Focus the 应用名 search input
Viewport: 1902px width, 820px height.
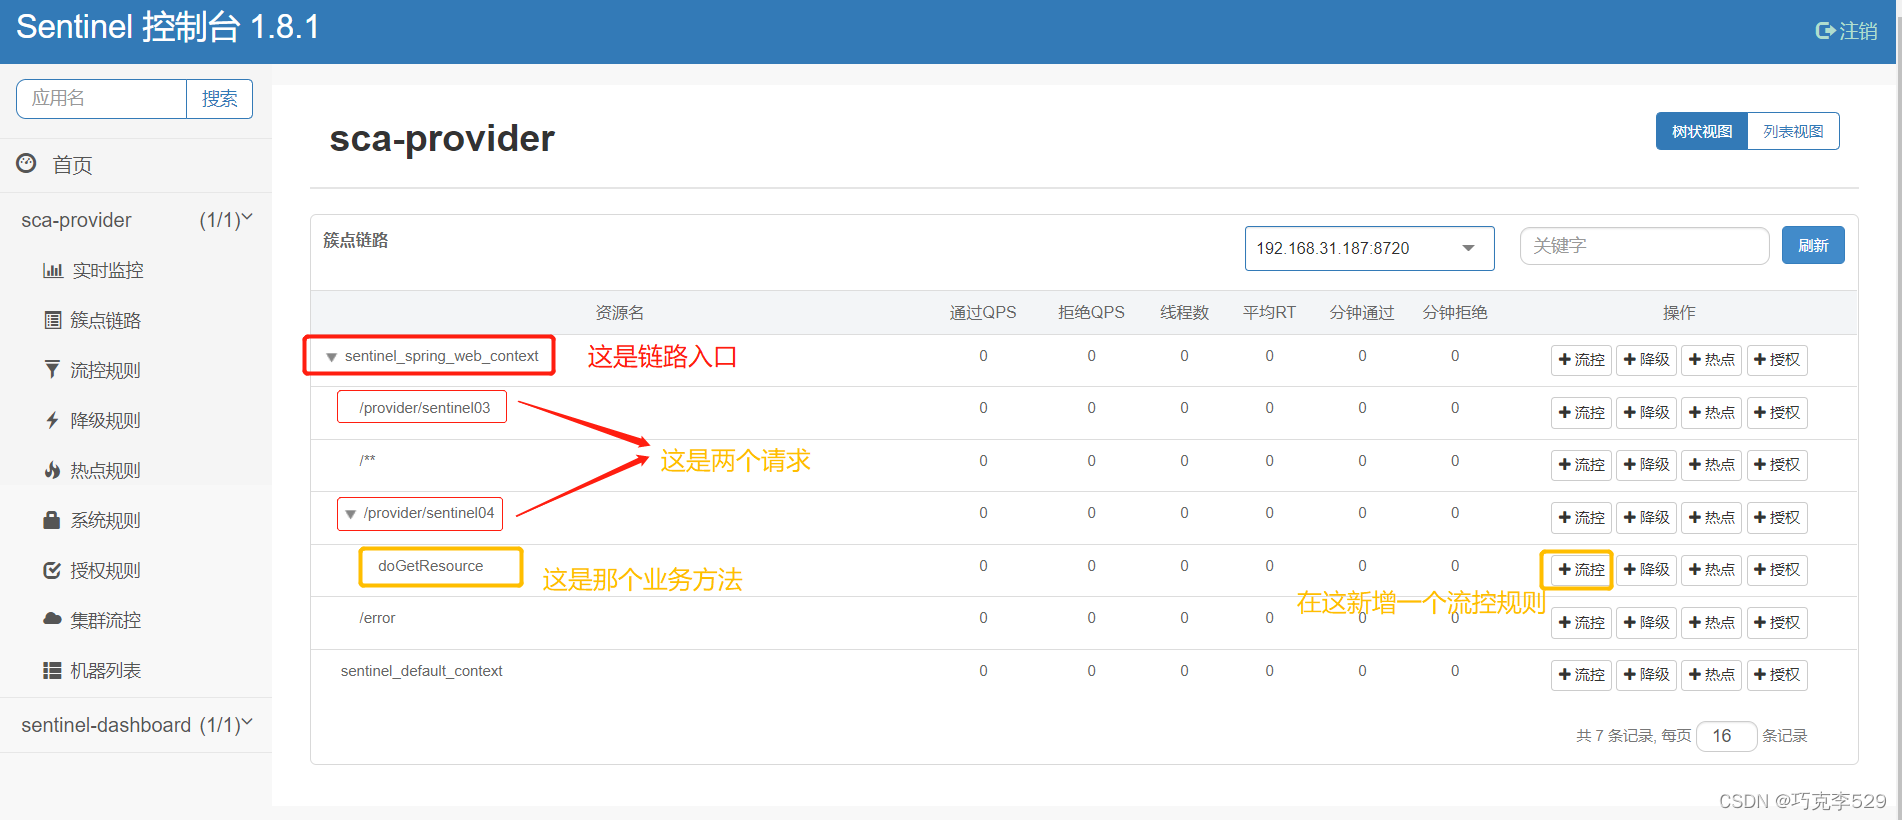pos(101,99)
